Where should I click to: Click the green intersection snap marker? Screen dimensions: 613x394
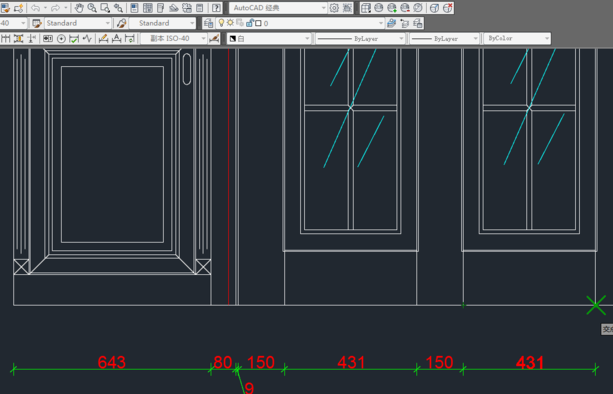pyautogui.click(x=596, y=305)
